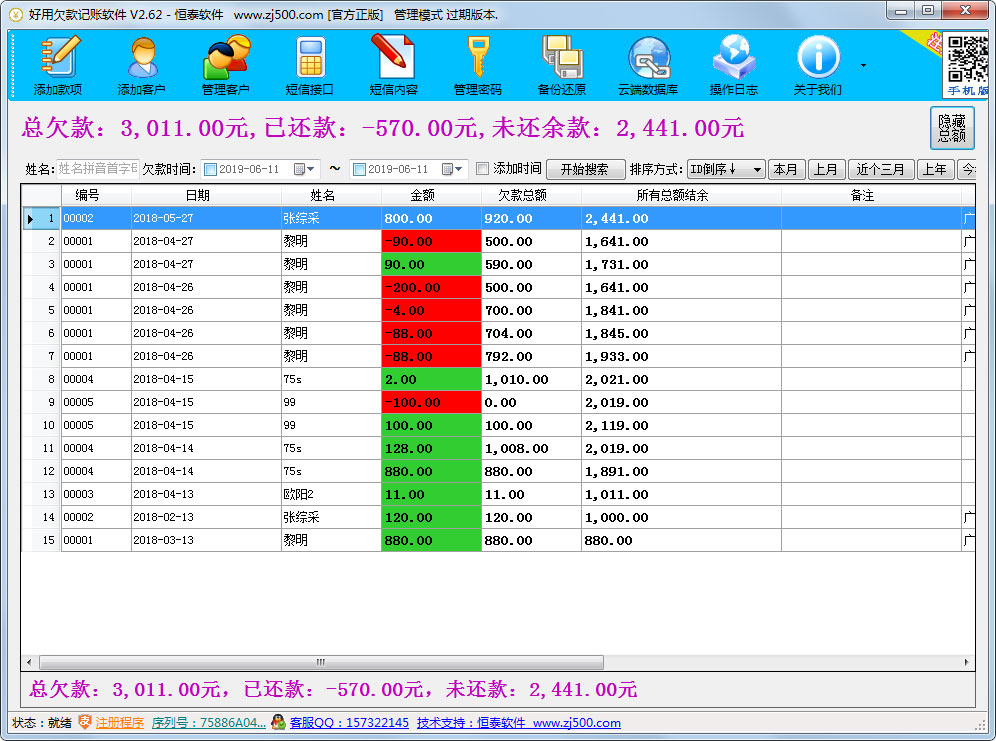Open the 短信接口 settings icon
The width and height of the screenshot is (996, 741).
tap(310, 64)
